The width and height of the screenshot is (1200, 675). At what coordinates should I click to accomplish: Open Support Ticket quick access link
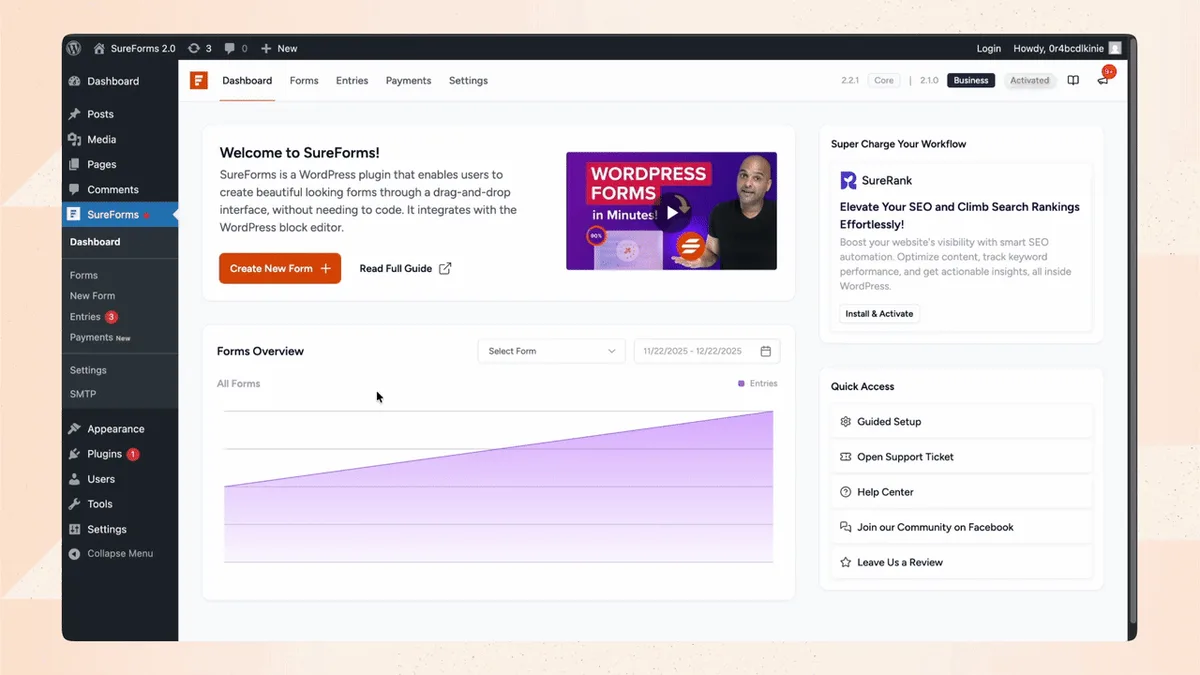(961, 457)
